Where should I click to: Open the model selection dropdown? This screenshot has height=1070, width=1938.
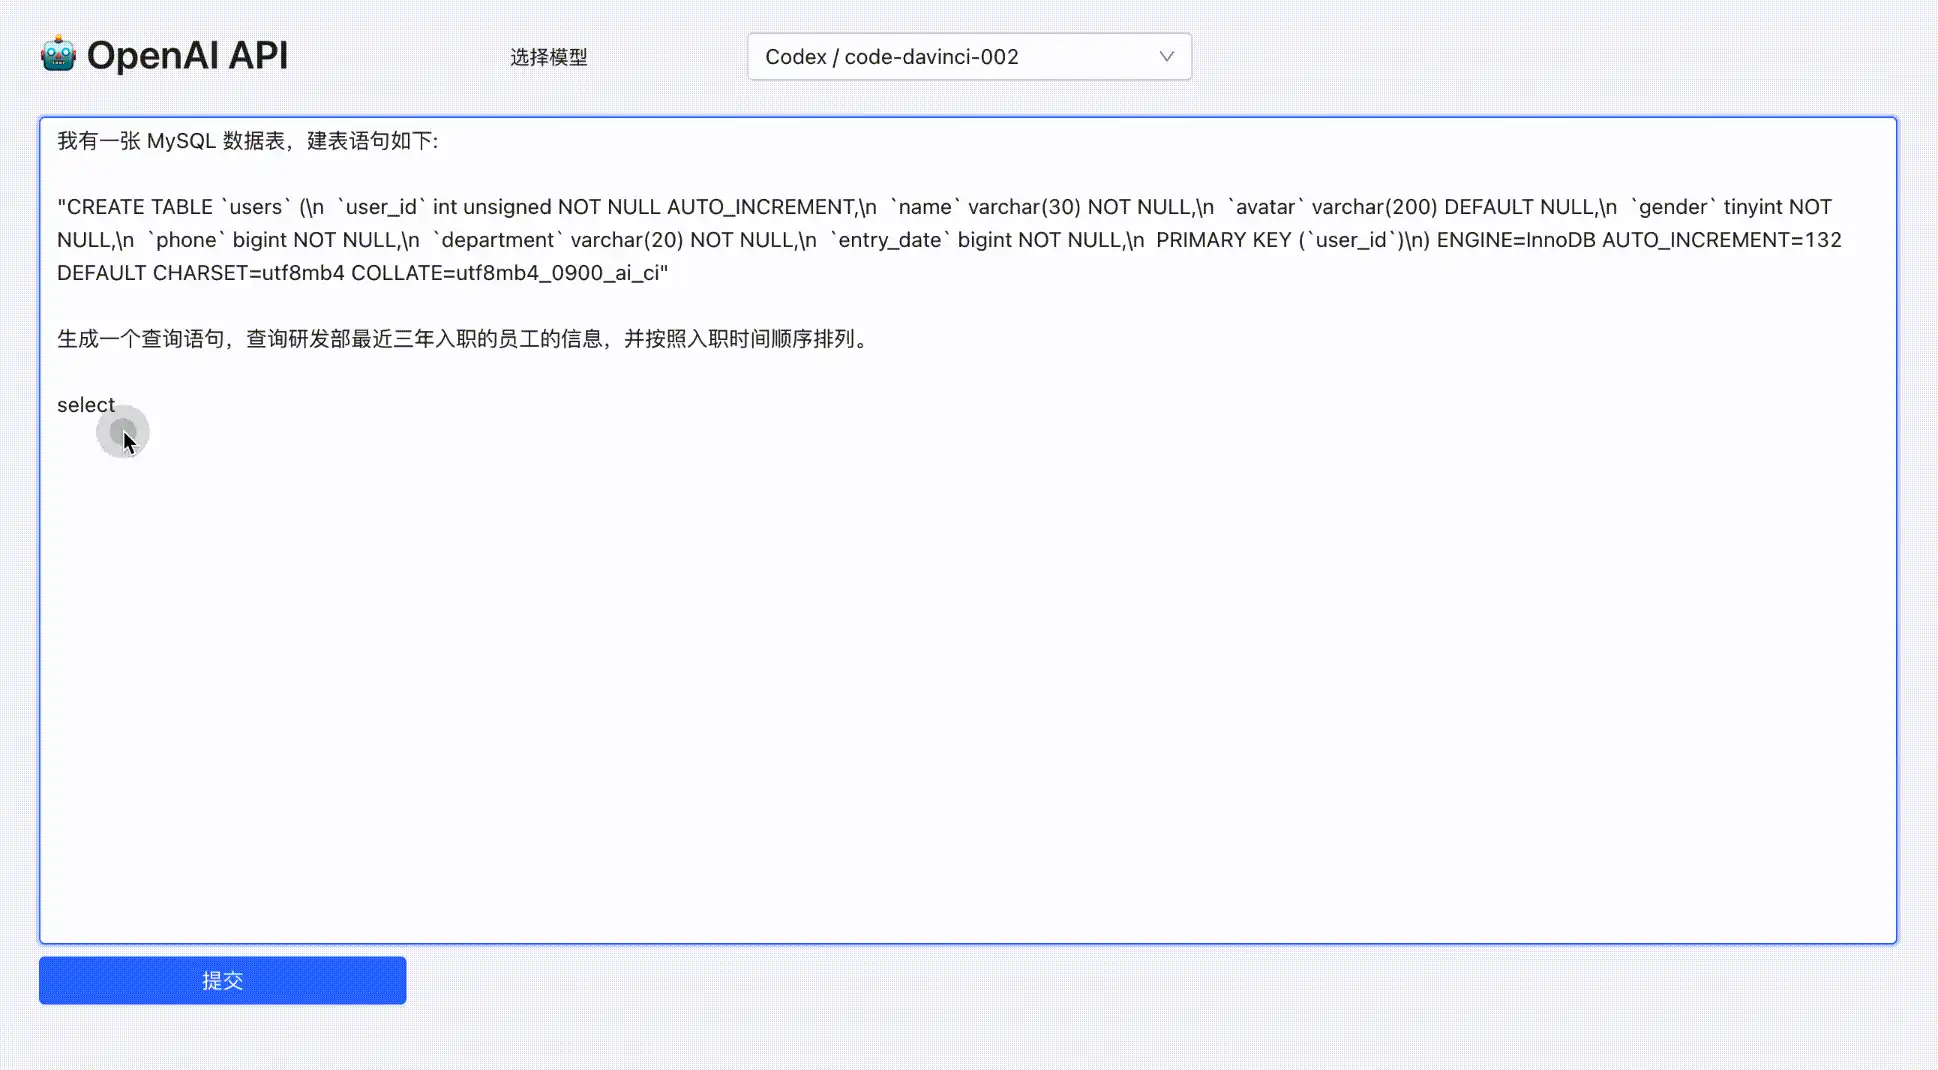tap(967, 57)
